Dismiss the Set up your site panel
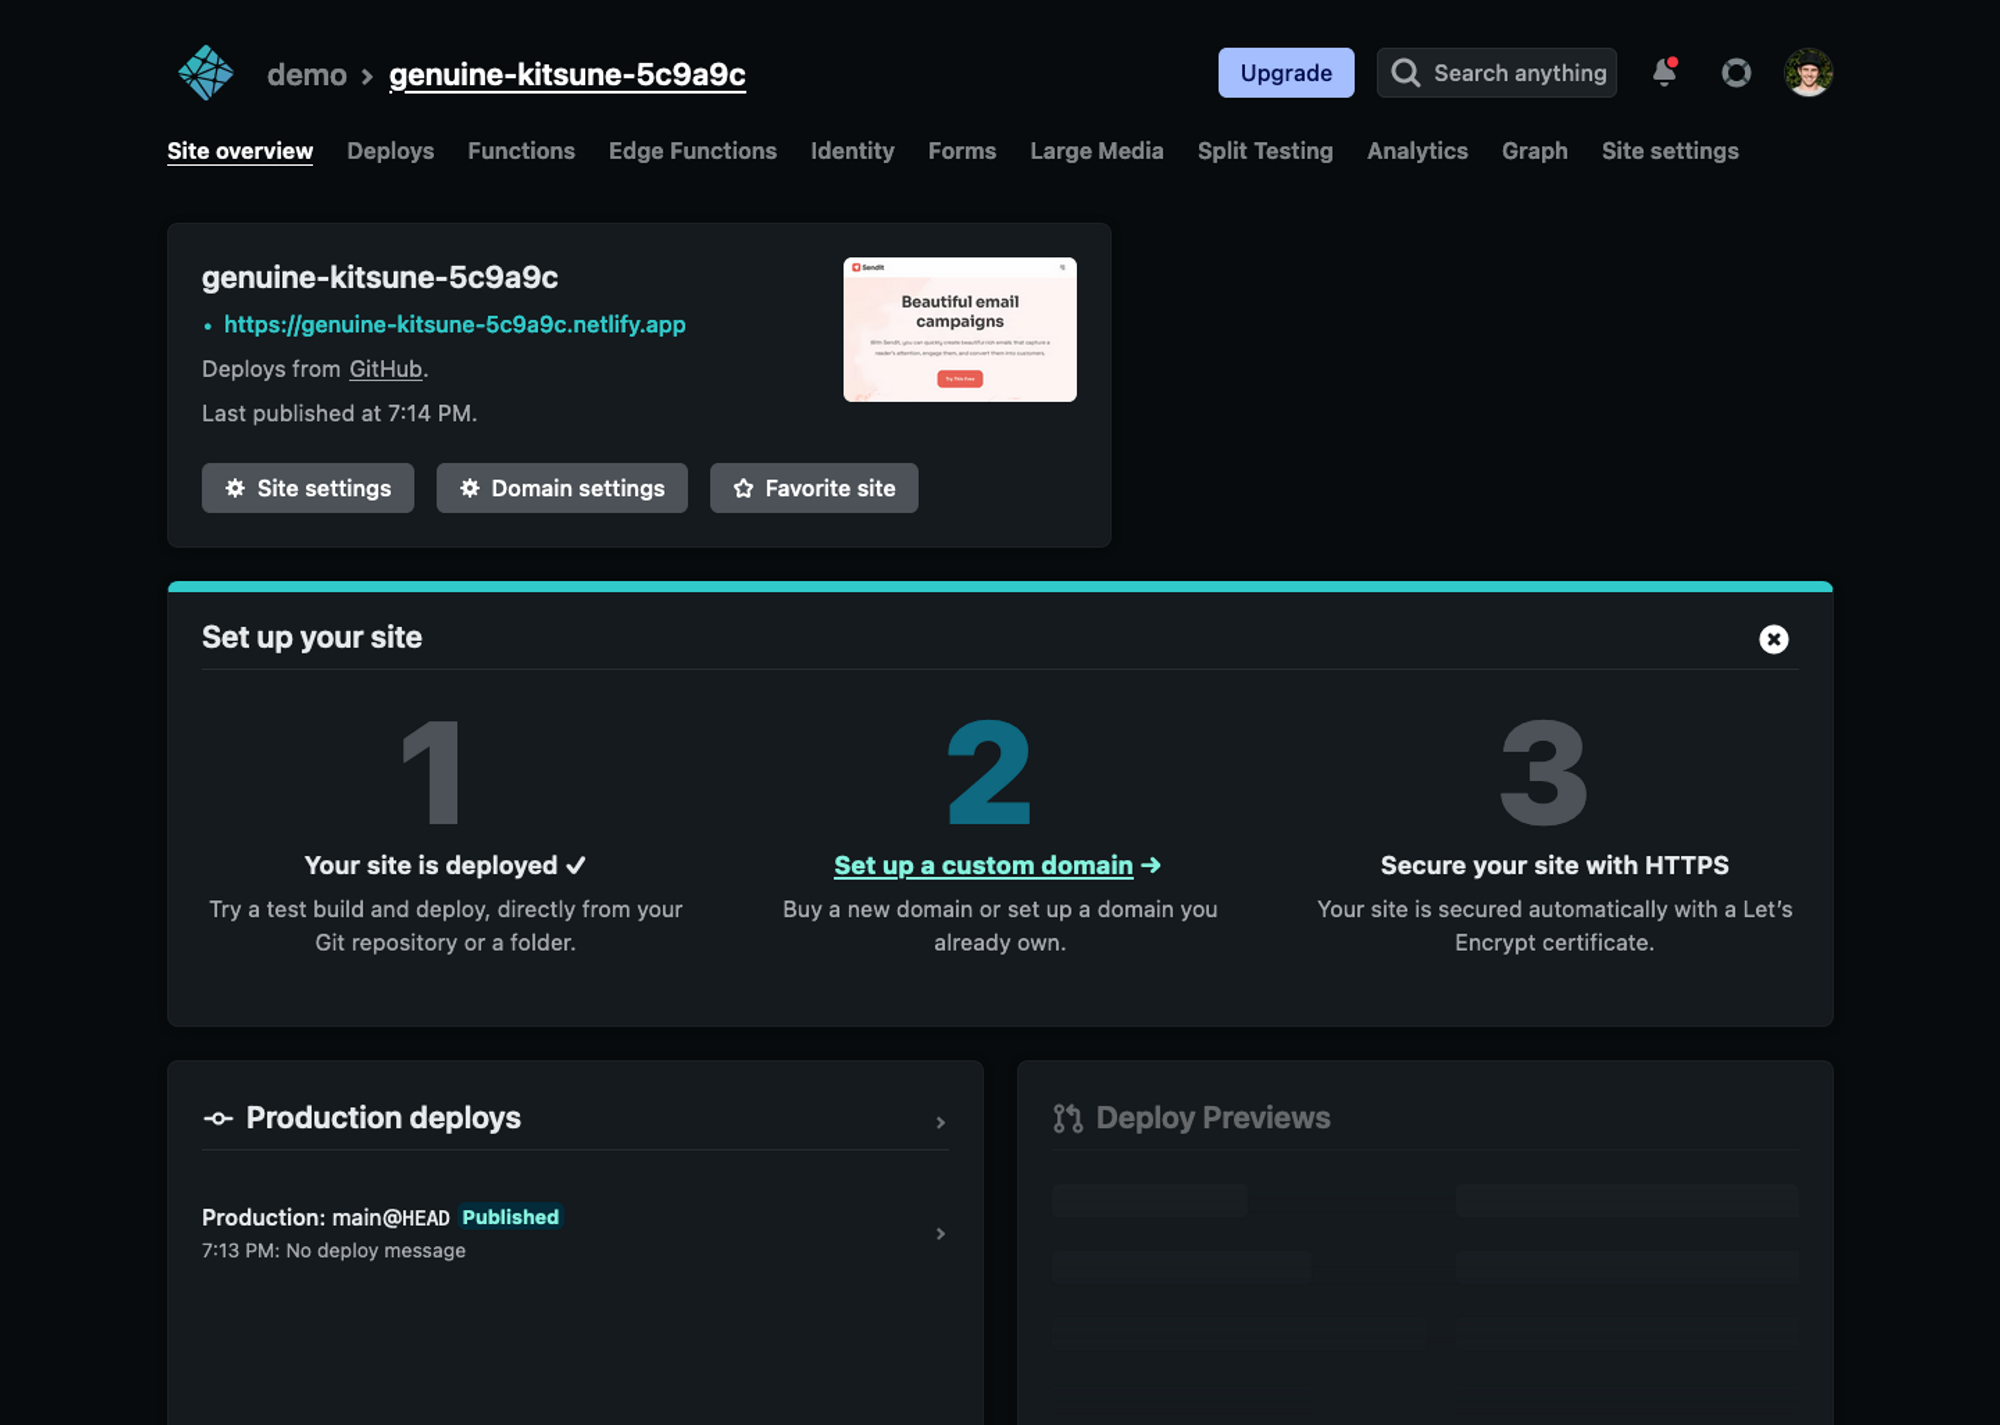2000x1425 pixels. coord(1773,639)
